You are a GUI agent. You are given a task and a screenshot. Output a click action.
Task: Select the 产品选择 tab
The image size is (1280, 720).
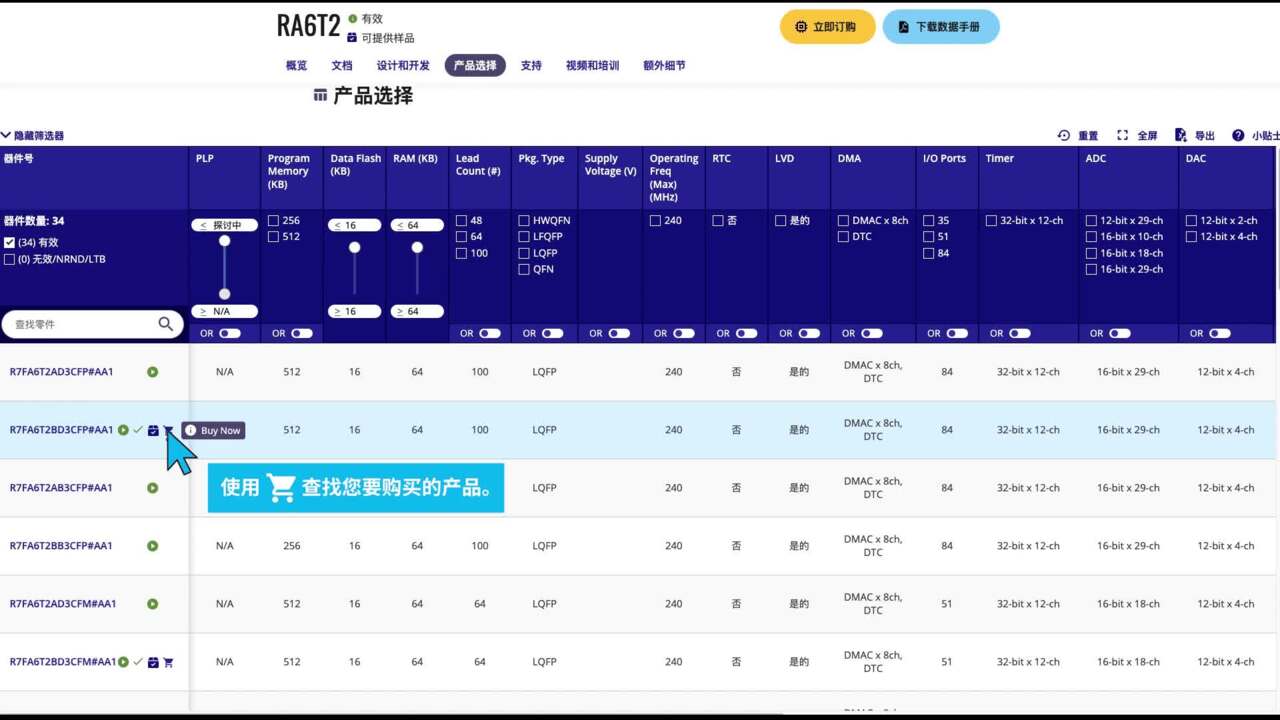click(x=475, y=66)
